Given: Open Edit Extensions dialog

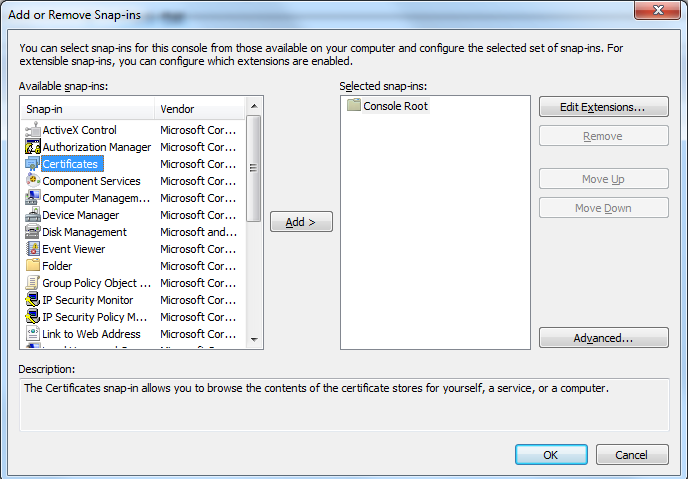Looking at the screenshot, I should 604,107.
